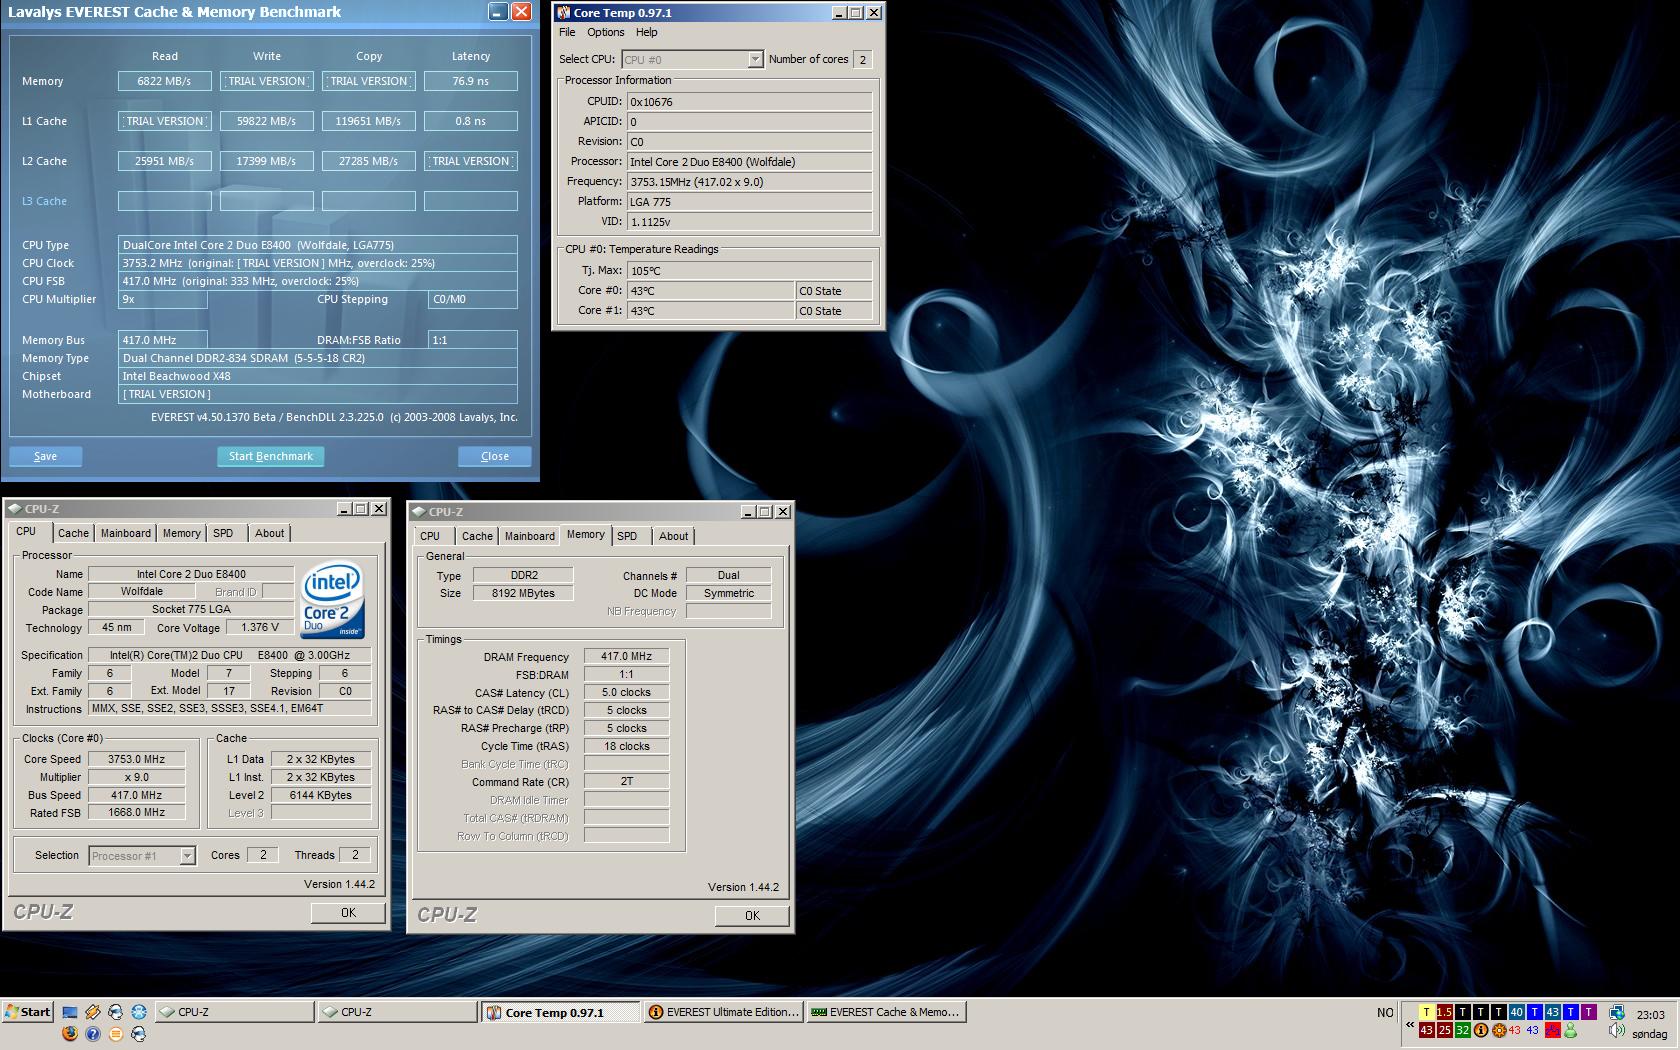Viewport: 1680px width, 1050px height.
Task: Click the Core Speed field 3753.0 MHz
Action: [137, 759]
